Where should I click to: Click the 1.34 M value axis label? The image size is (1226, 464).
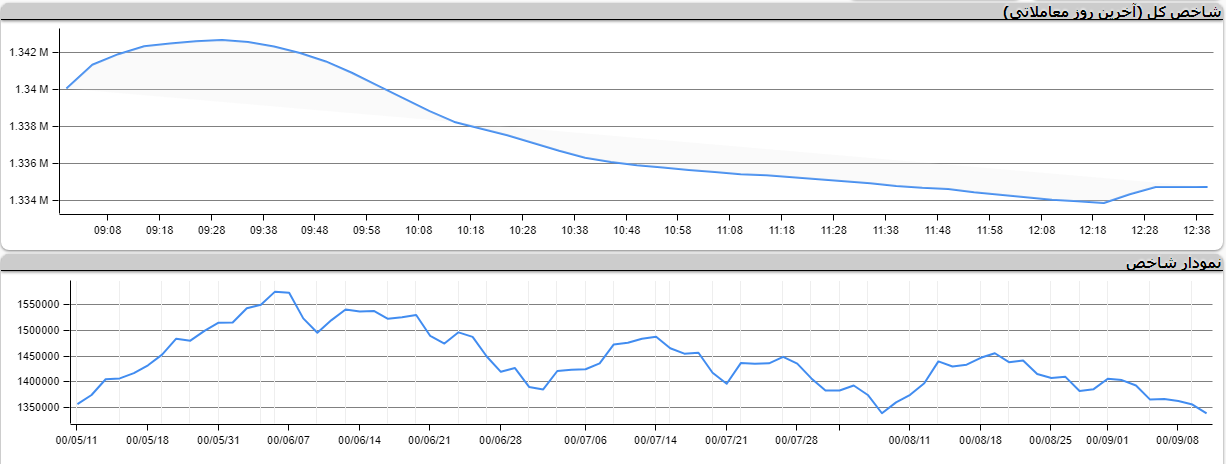pos(33,89)
